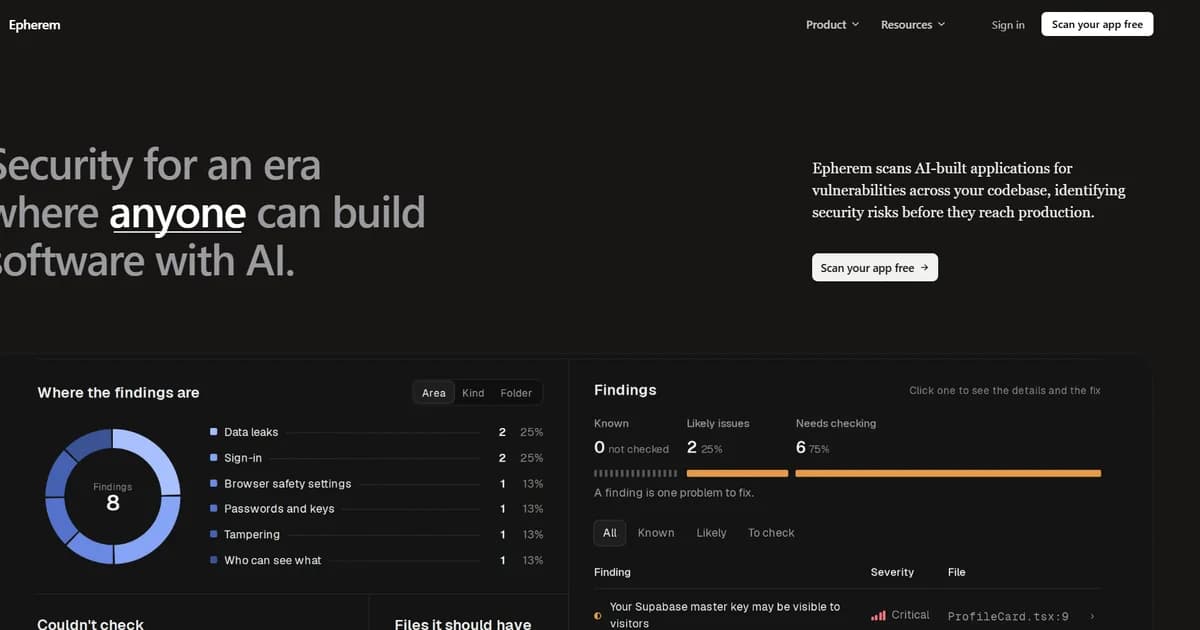Viewport: 1200px width, 630px height.
Task: Click the Likely issues orange progress bar
Action: pos(737,473)
